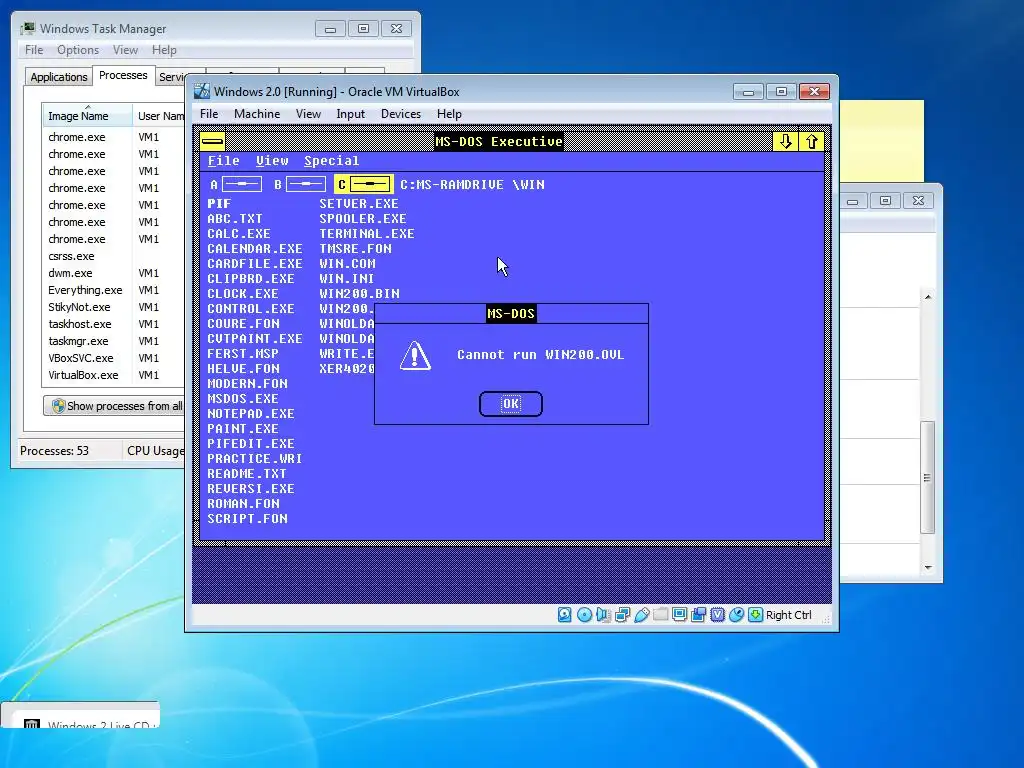Click the Right Ctrl host key label

pyautogui.click(x=788, y=615)
